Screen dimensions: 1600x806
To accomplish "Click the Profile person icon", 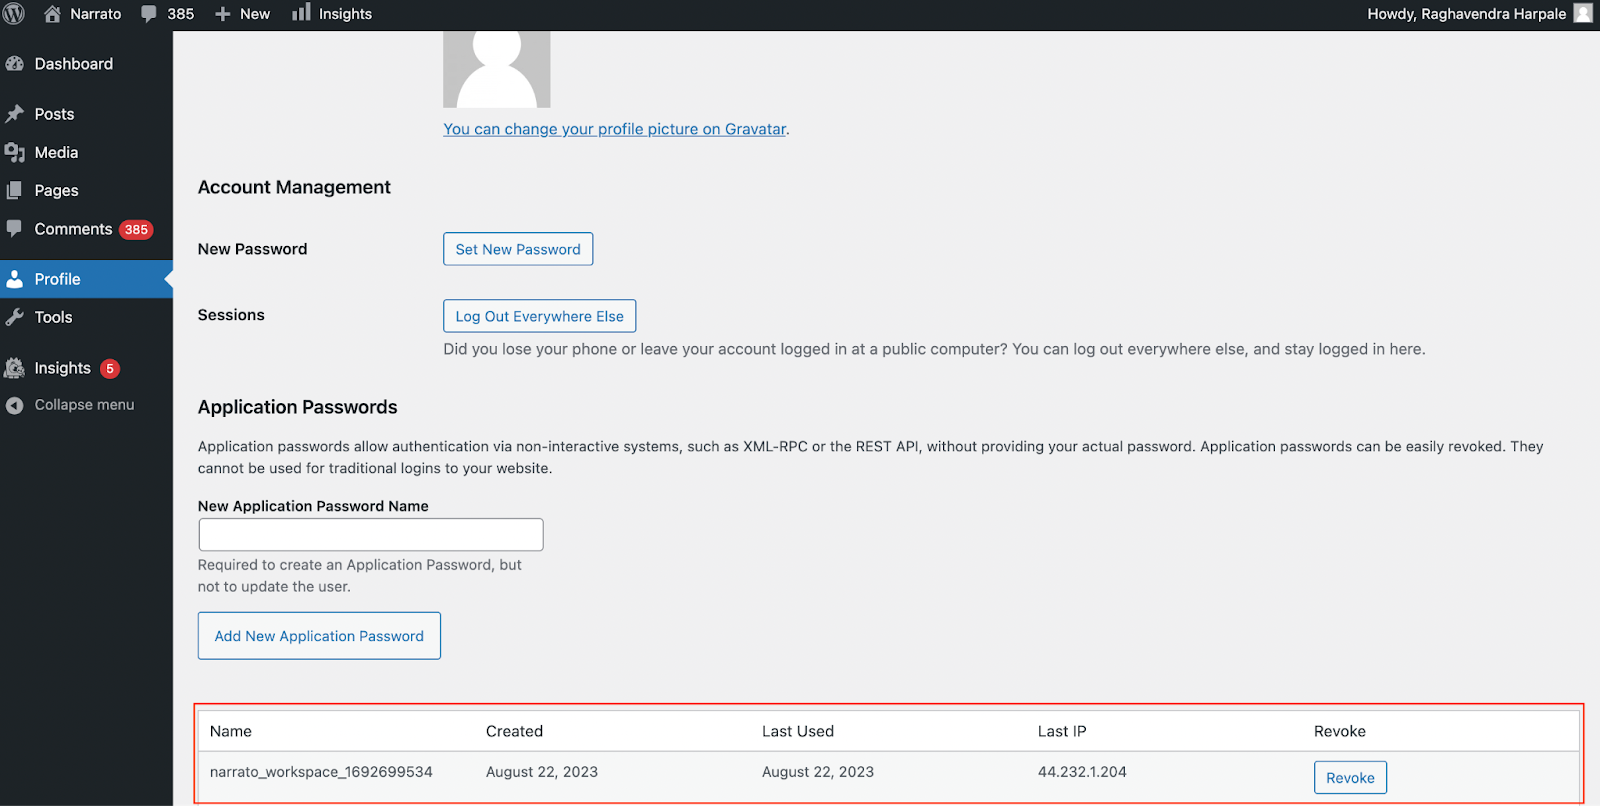I will pyautogui.click(x=14, y=279).
